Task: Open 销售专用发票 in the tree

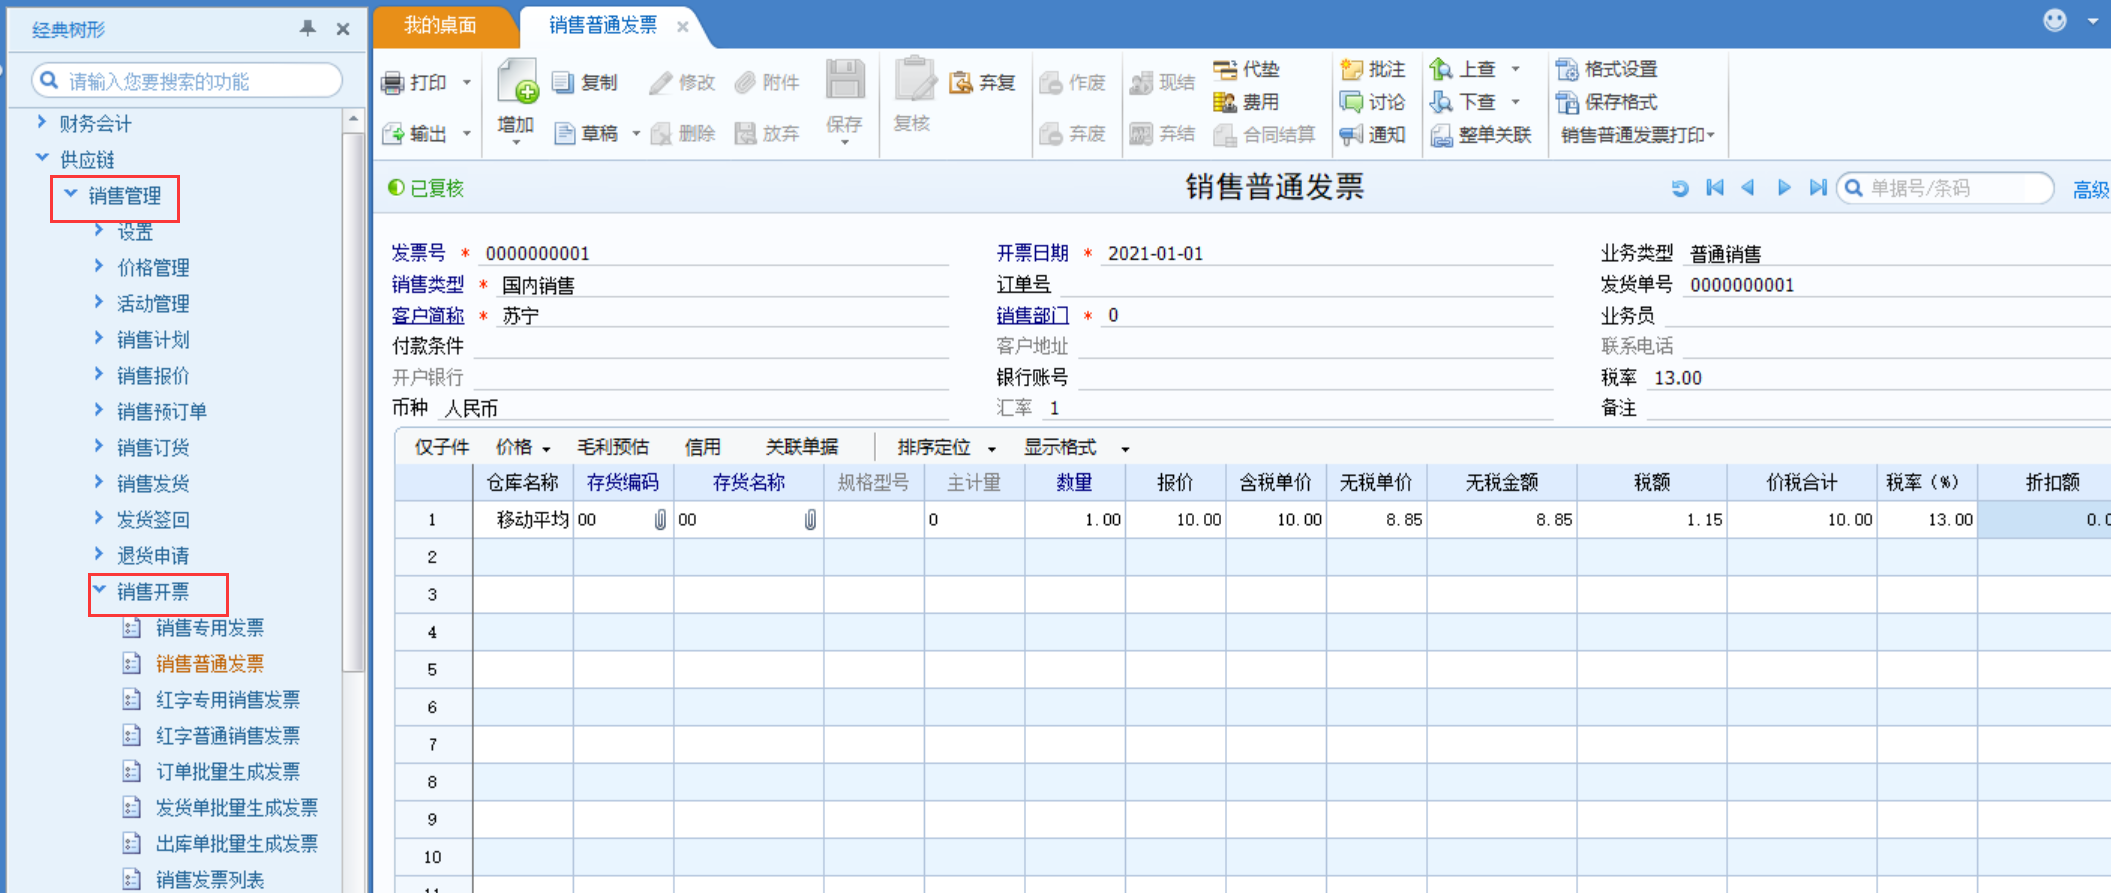Action: (x=210, y=628)
